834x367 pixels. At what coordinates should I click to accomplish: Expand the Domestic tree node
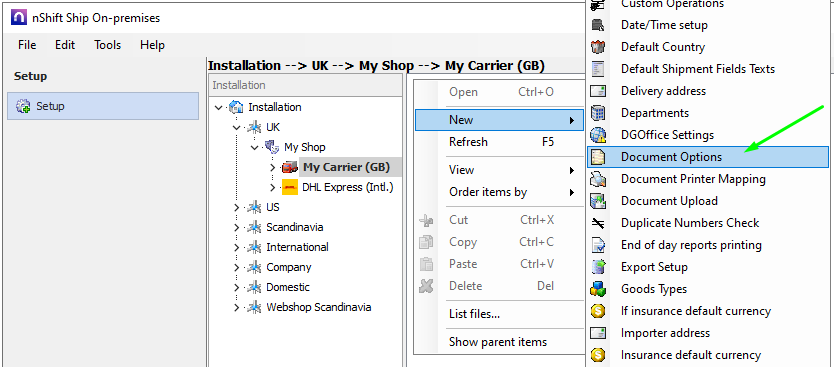(237, 288)
